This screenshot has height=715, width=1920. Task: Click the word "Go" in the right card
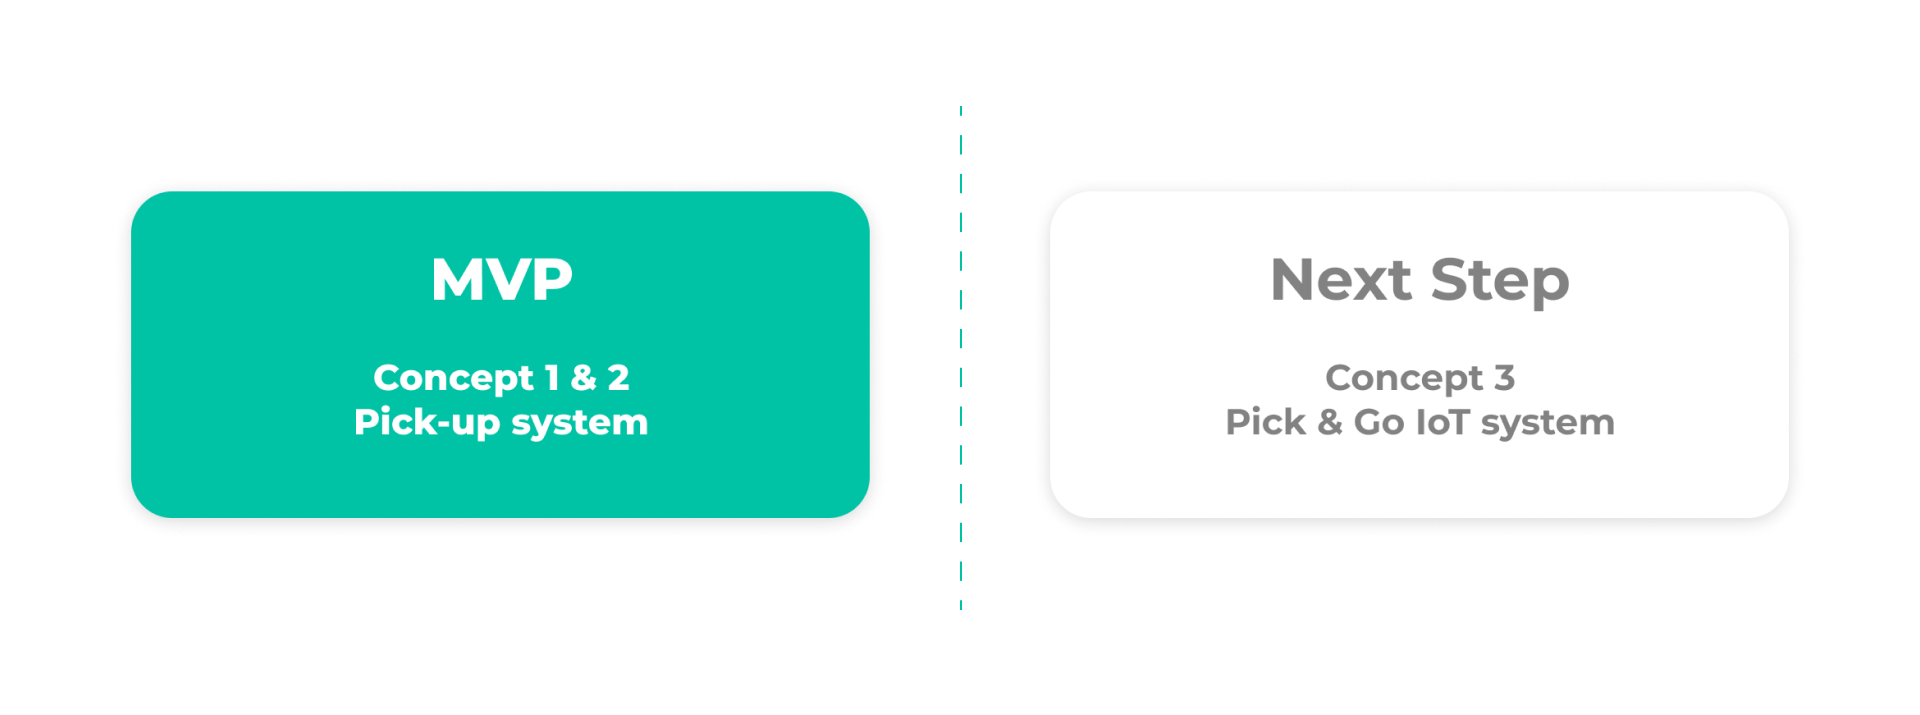click(x=1379, y=422)
